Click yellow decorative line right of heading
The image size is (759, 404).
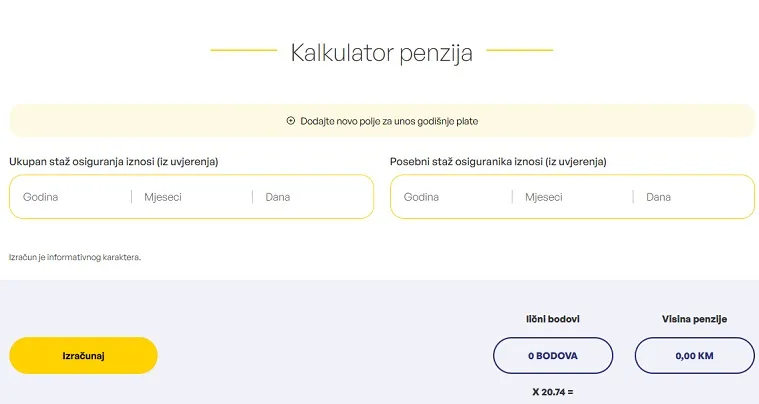[x=519, y=50]
